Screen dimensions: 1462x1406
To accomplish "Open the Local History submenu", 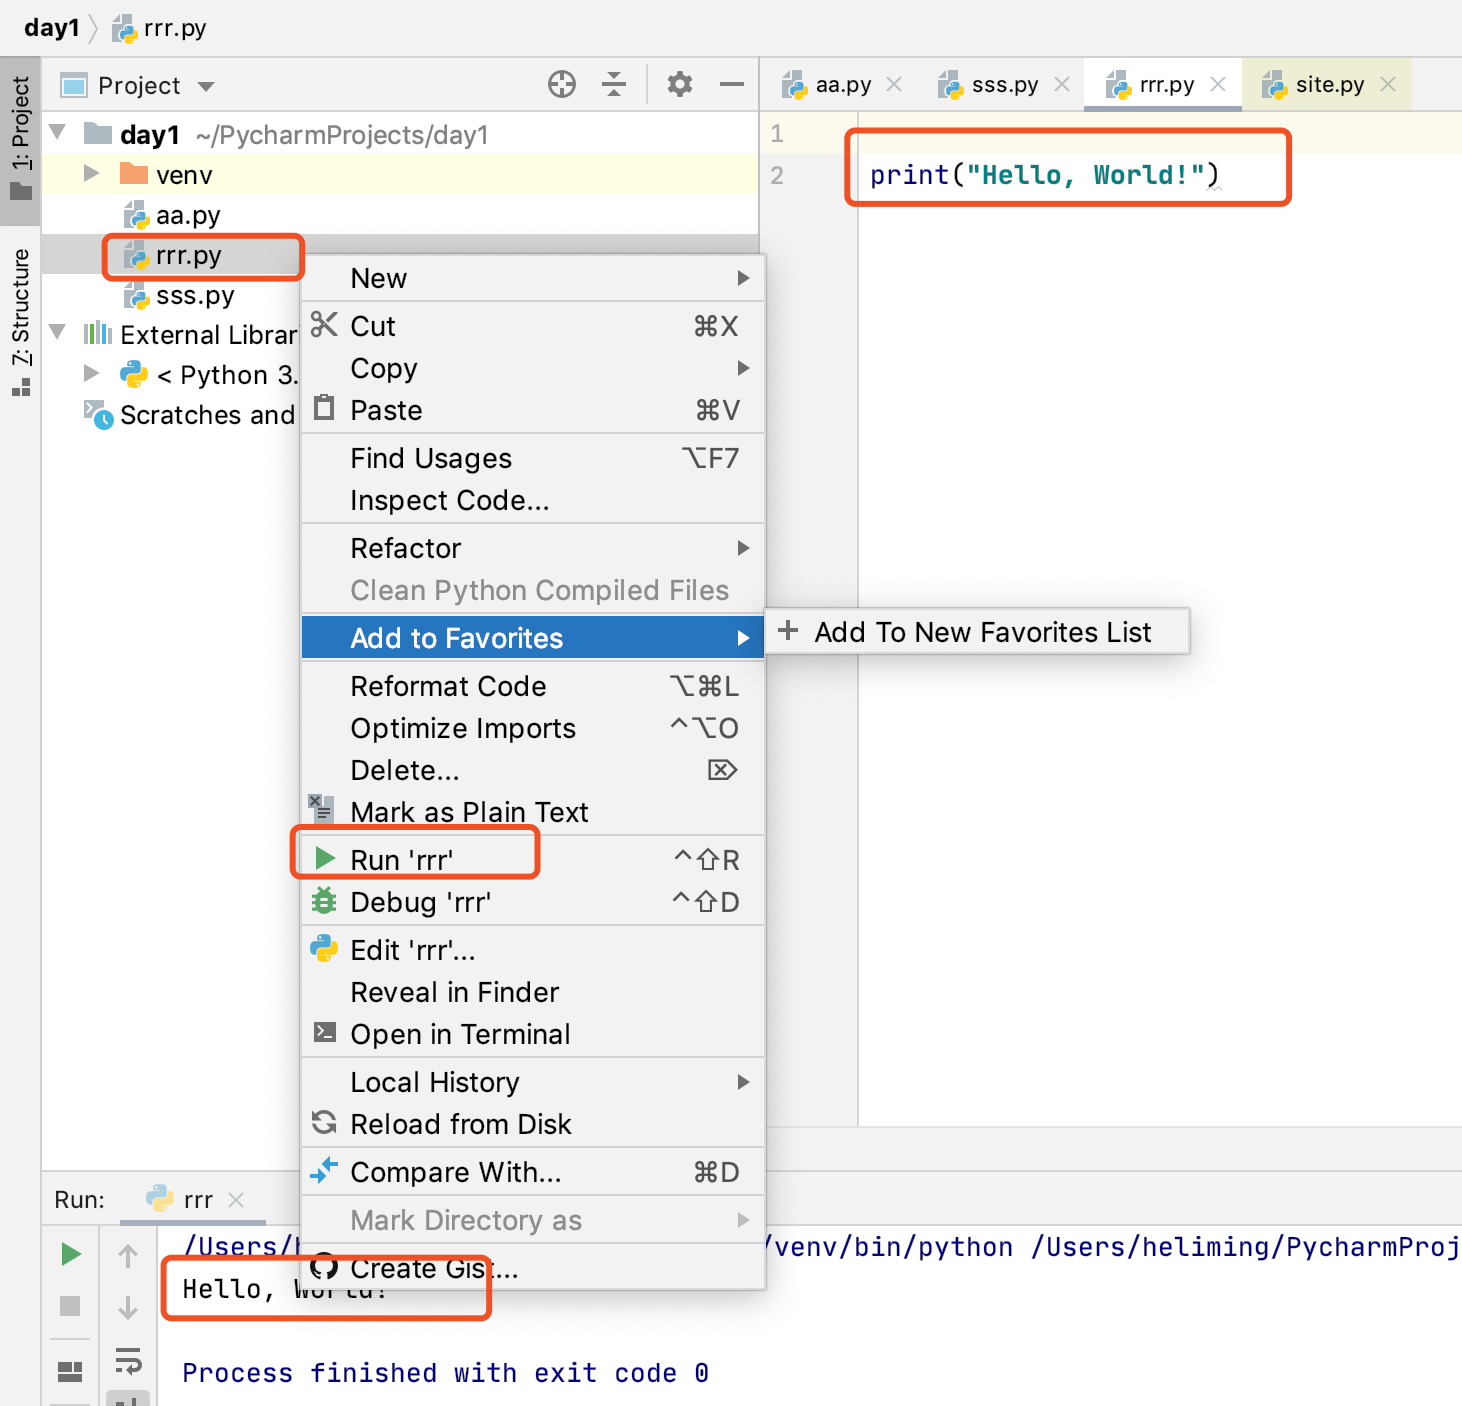I will click(x=533, y=1082).
